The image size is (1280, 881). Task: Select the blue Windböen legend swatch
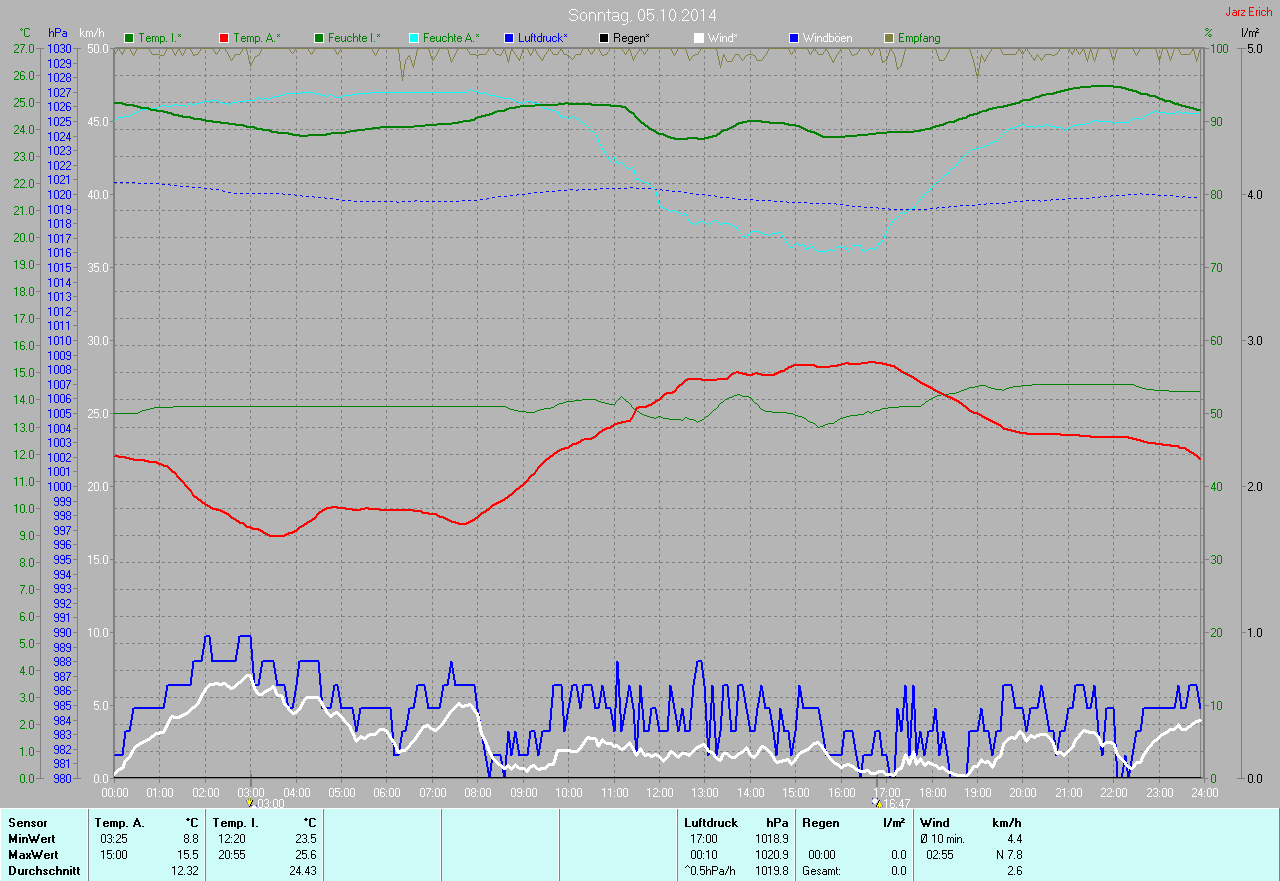(793, 38)
